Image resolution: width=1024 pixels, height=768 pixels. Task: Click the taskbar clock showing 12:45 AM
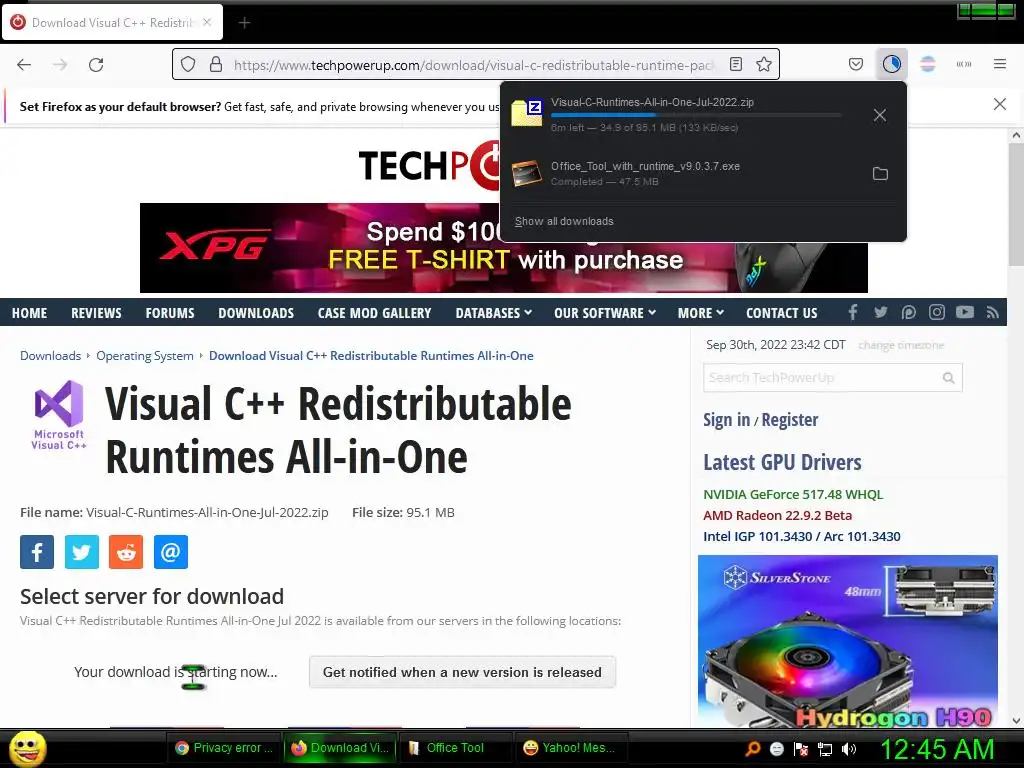click(938, 749)
